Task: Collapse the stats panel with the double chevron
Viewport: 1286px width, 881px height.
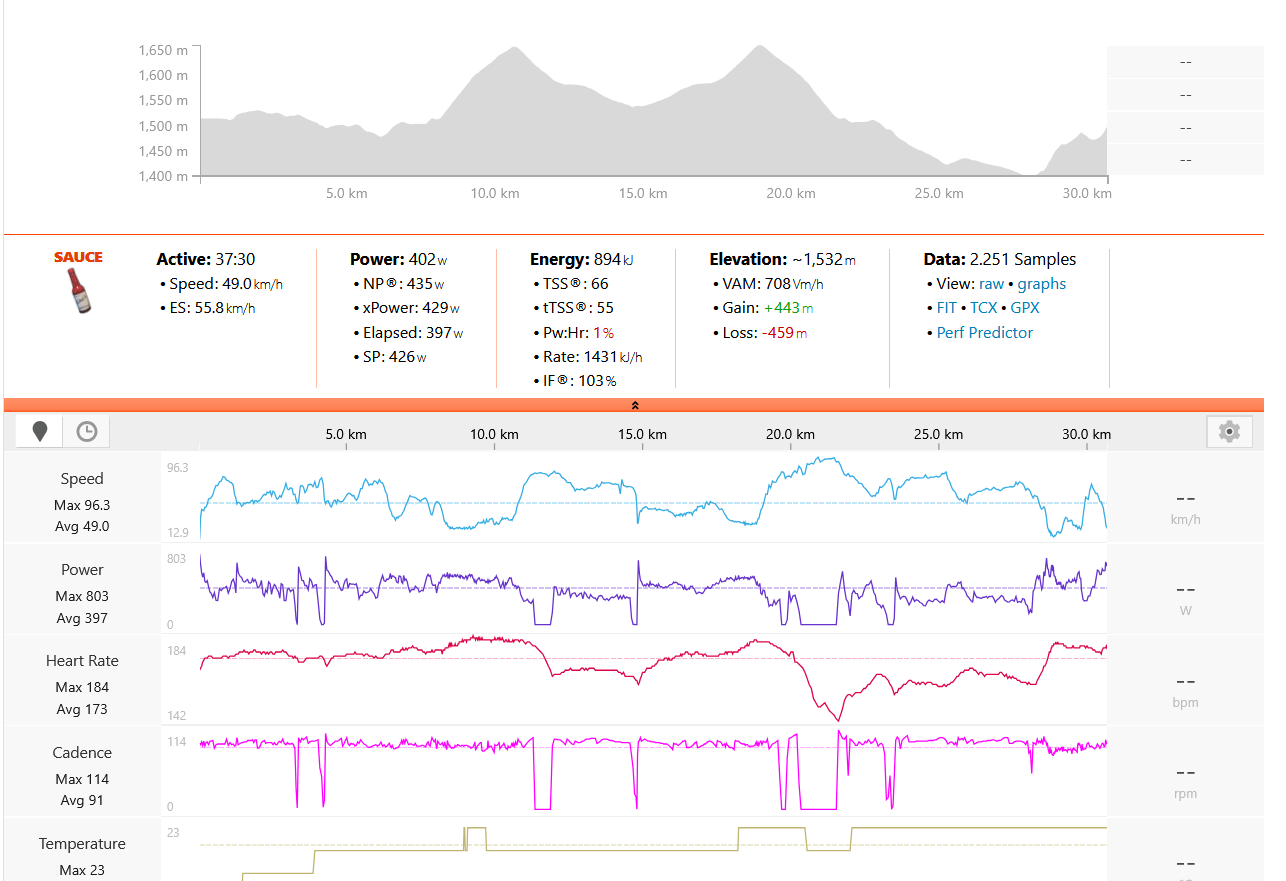Action: (634, 405)
